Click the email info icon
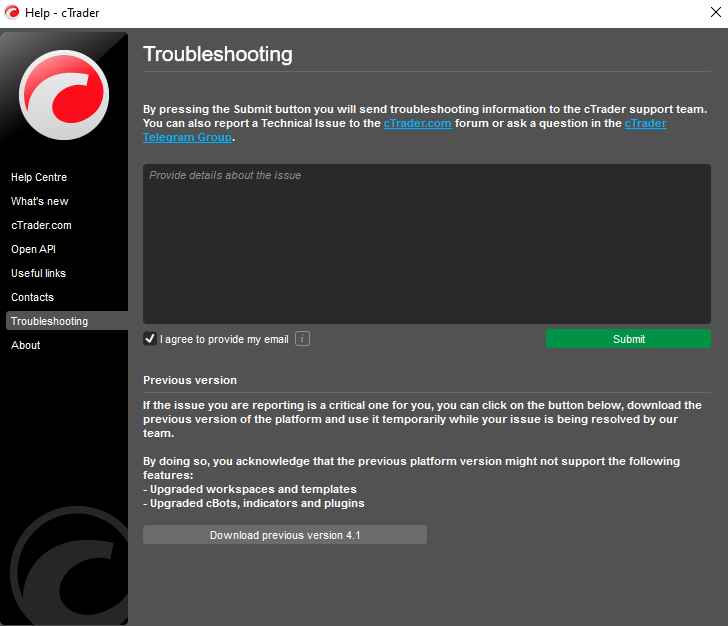 302,339
